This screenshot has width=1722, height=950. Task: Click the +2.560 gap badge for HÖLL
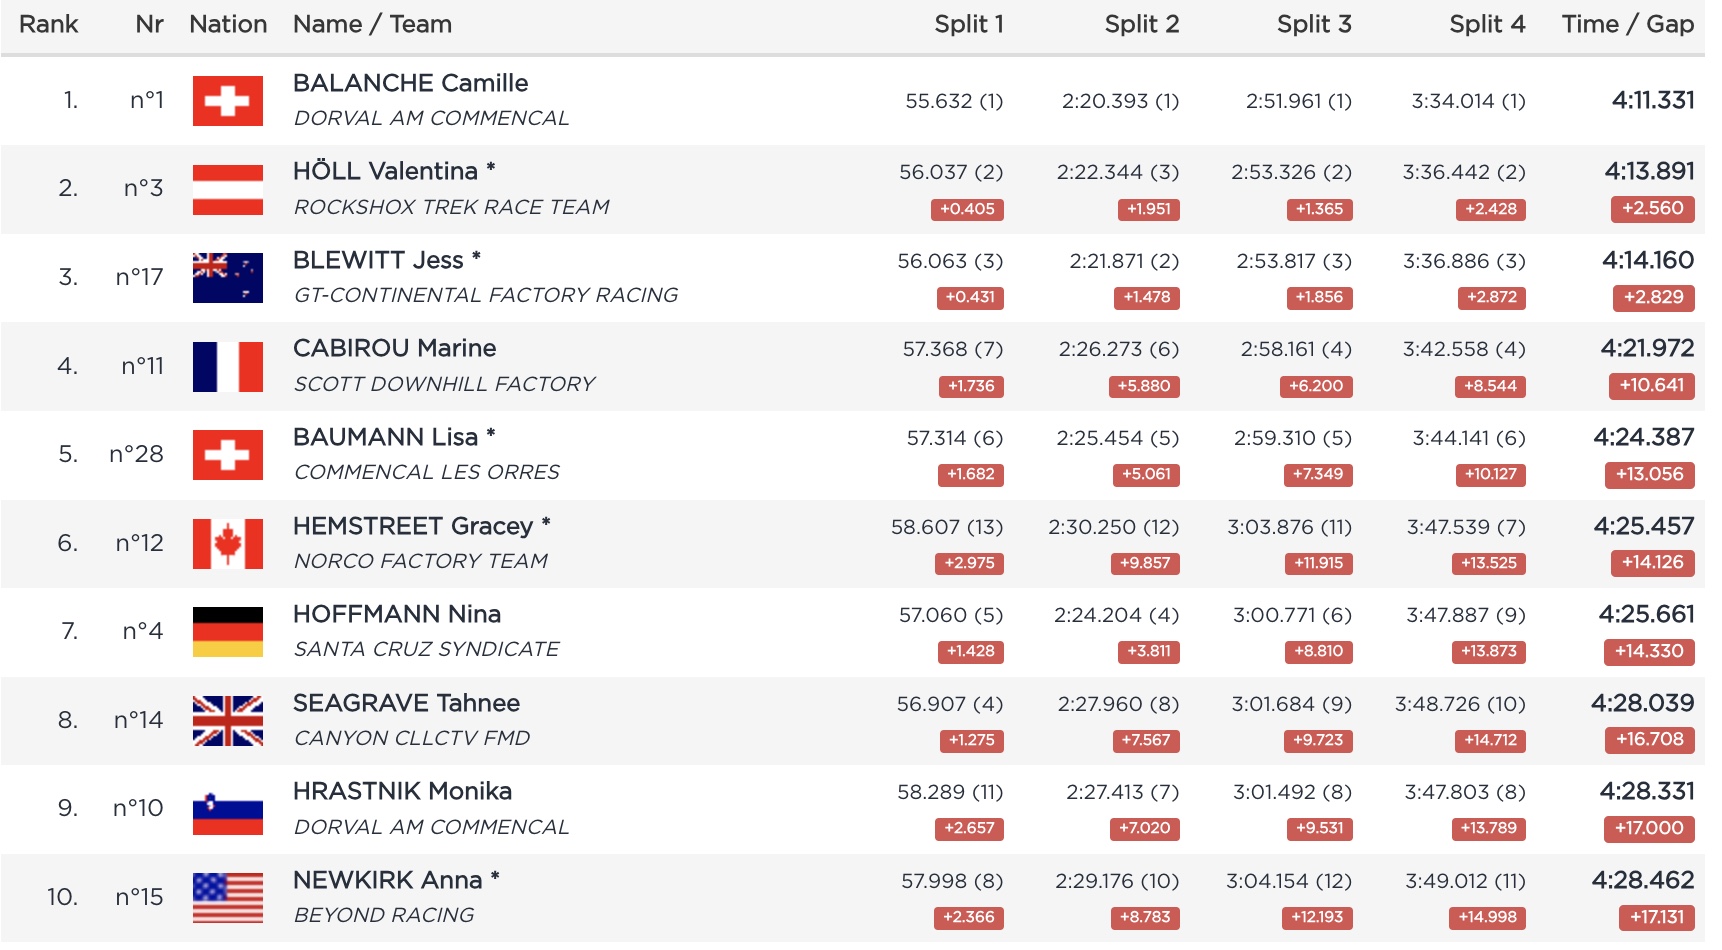click(1652, 209)
